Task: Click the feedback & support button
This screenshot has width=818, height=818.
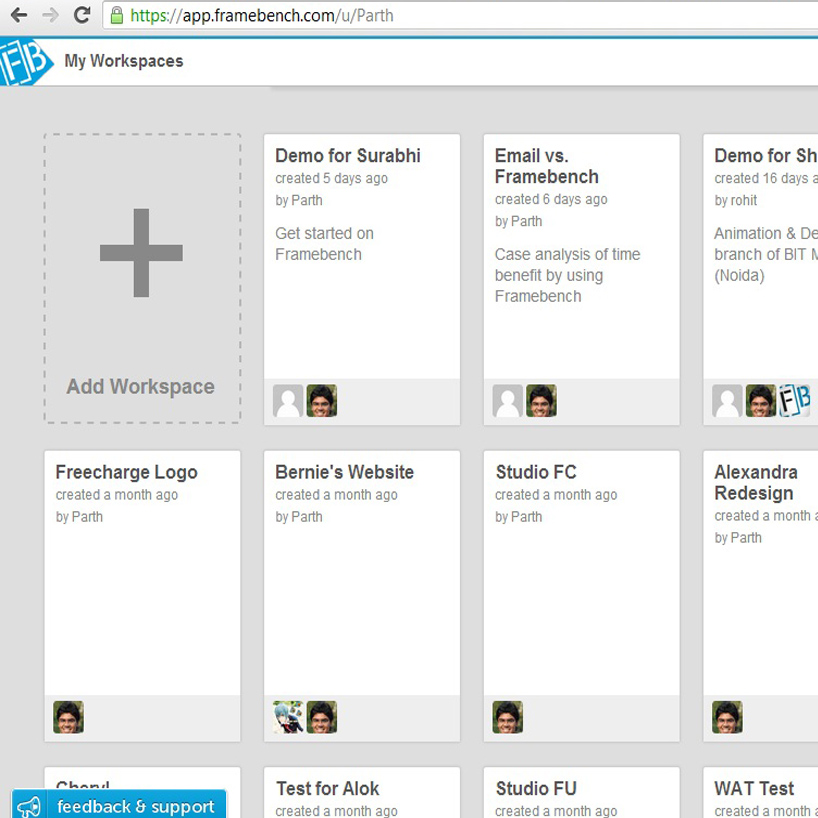Action: click(x=135, y=806)
